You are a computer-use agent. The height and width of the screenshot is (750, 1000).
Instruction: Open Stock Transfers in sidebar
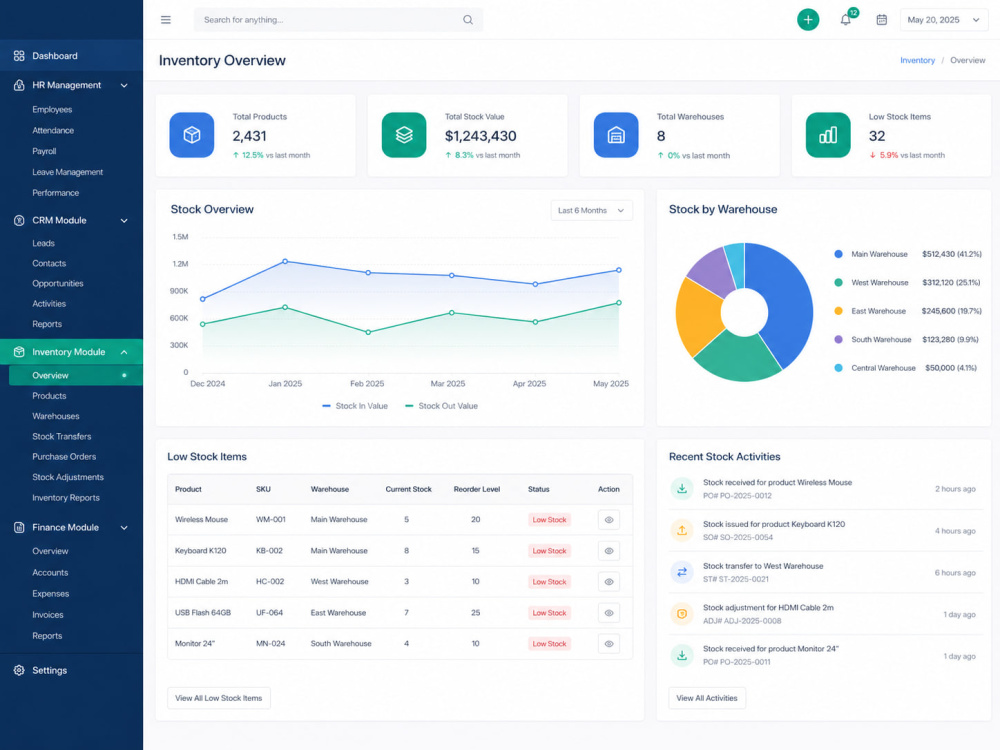click(62, 436)
